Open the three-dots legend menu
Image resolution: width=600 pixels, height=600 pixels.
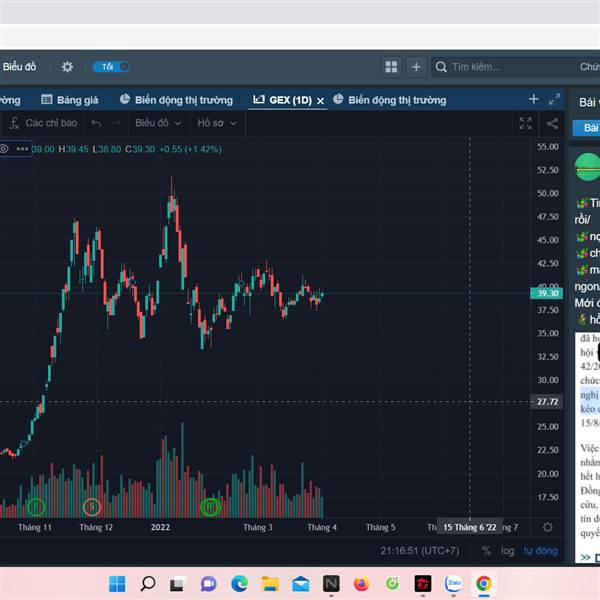(x=22, y=148)
